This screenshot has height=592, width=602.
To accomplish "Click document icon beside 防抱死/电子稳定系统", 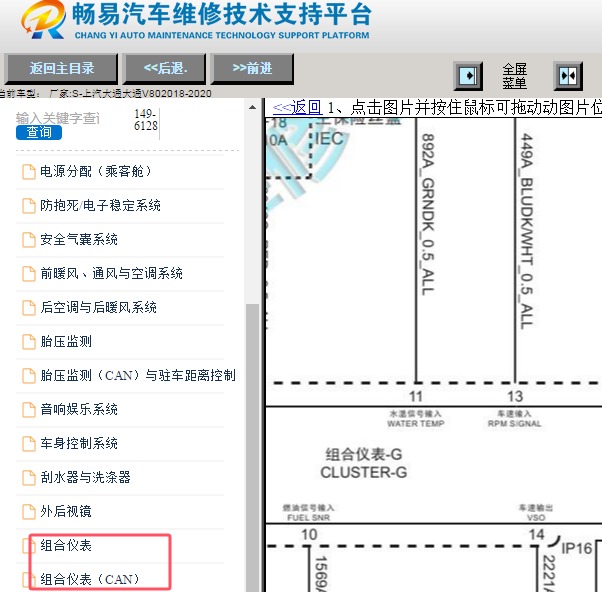I will [29, 206].
